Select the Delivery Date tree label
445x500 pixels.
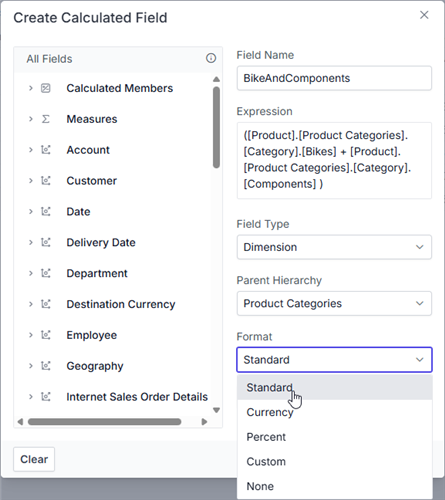pos(101,242)
